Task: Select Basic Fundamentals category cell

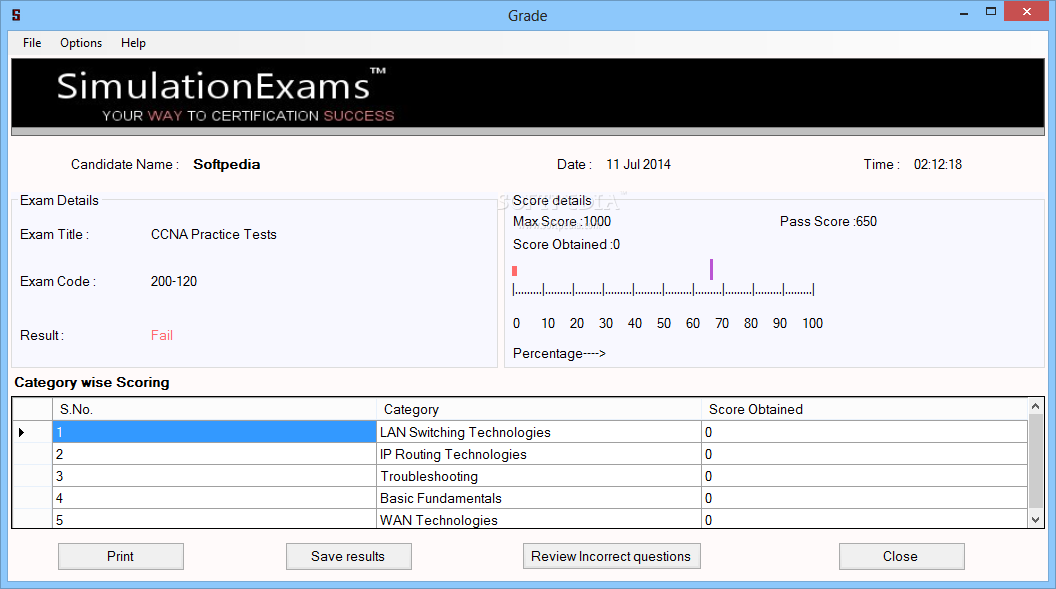Action: point(539,498)
